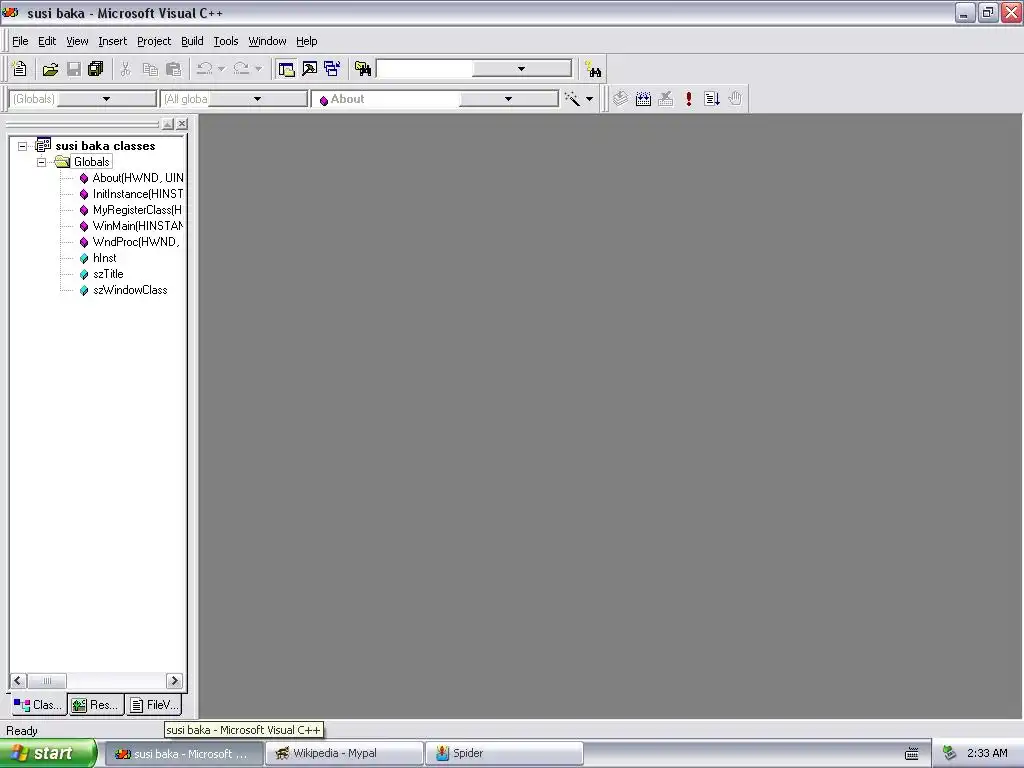Click the workspace panel scroll right arrow
The width and height of the screenshot is (1024, 768).
174,680
